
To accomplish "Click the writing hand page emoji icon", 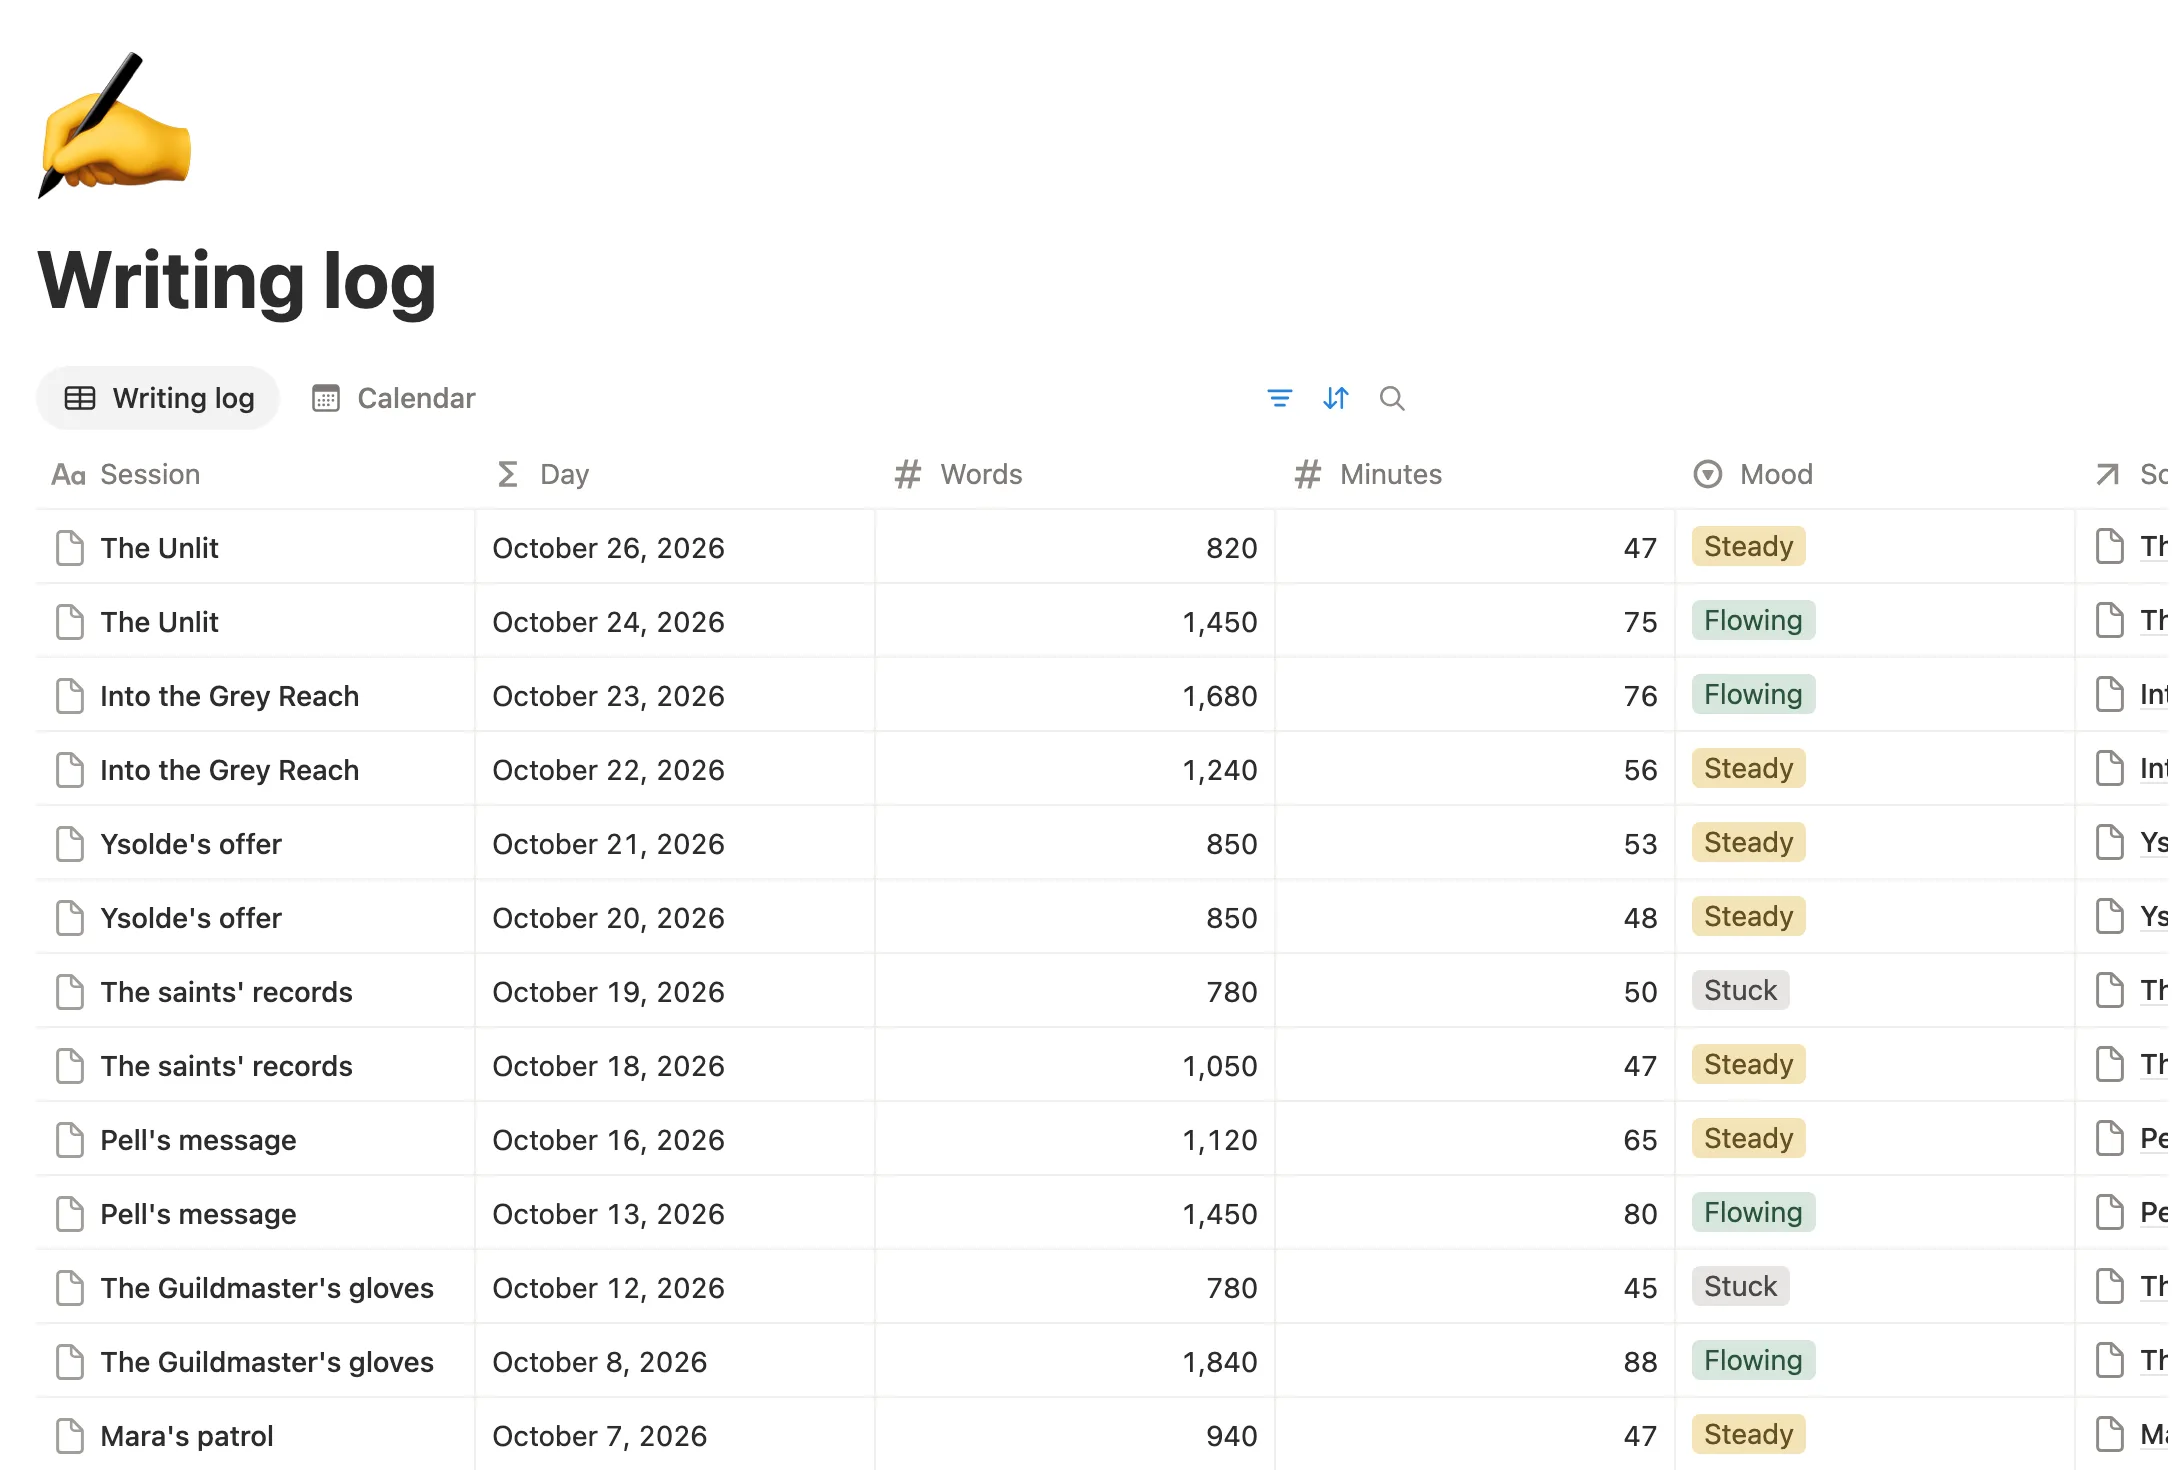I will [114, 125].
